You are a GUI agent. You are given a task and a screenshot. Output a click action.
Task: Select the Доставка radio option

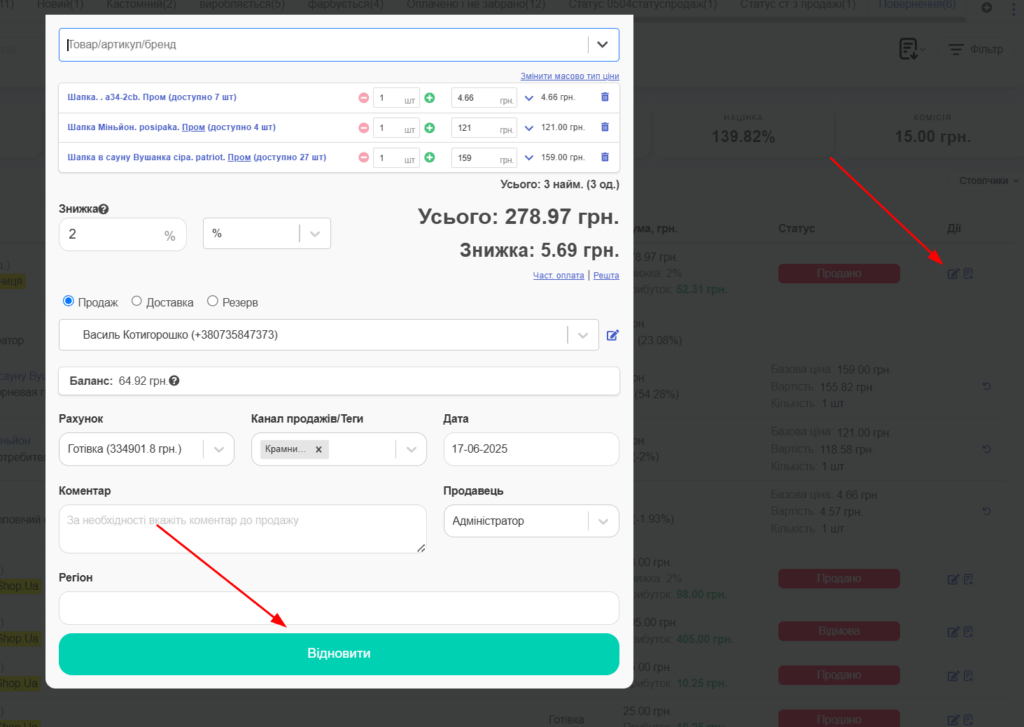click(x=136, y=301)
